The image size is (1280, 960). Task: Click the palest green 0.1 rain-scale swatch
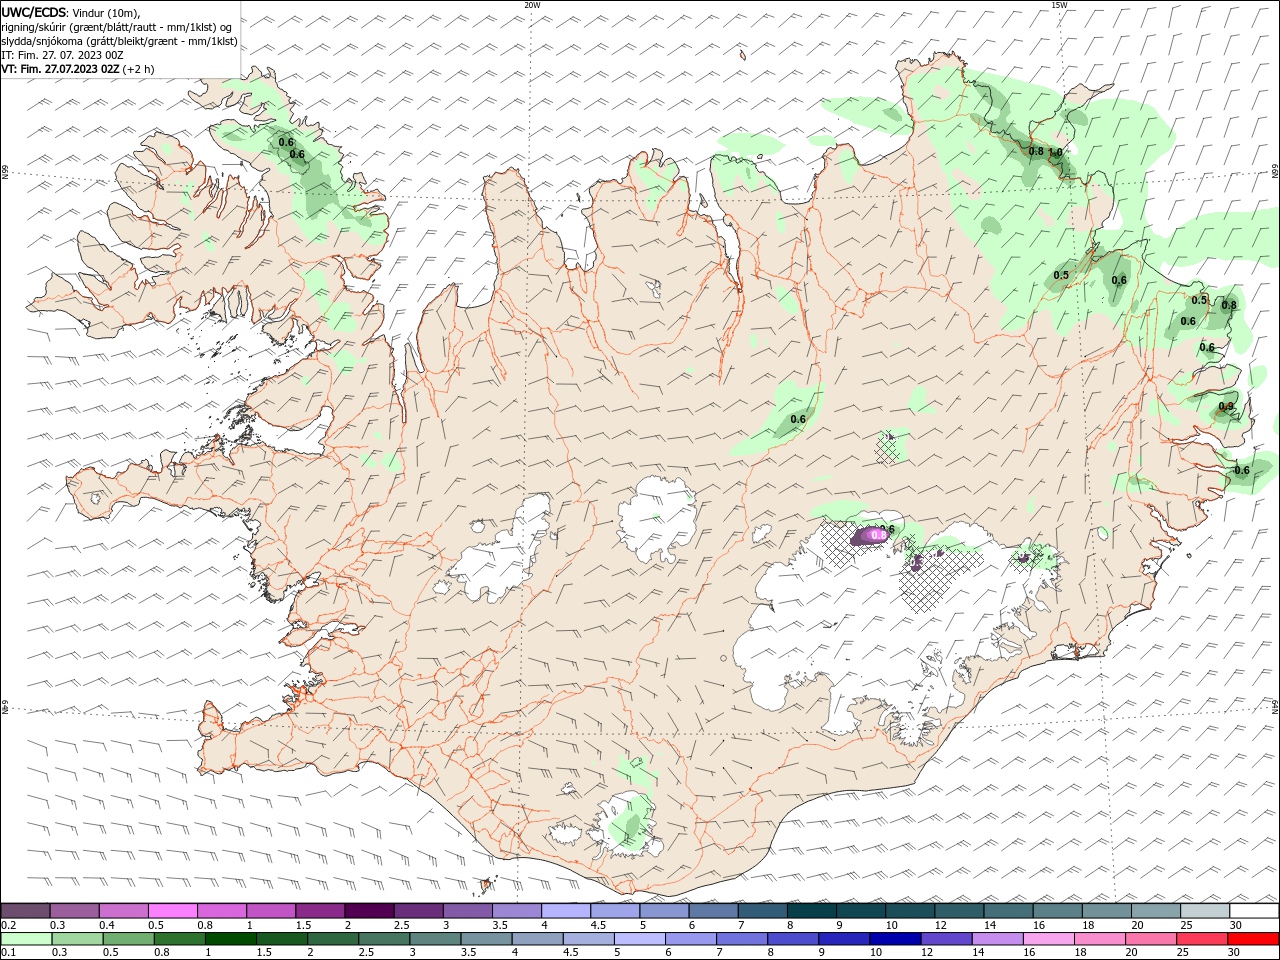click(26, 939)
